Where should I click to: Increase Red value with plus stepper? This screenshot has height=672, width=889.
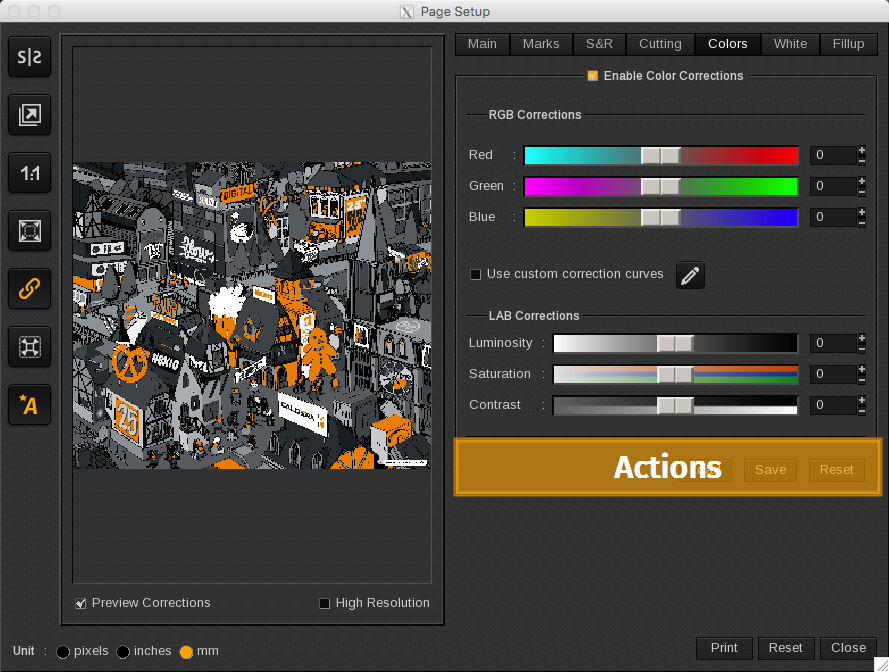click(x=862, y=150)
